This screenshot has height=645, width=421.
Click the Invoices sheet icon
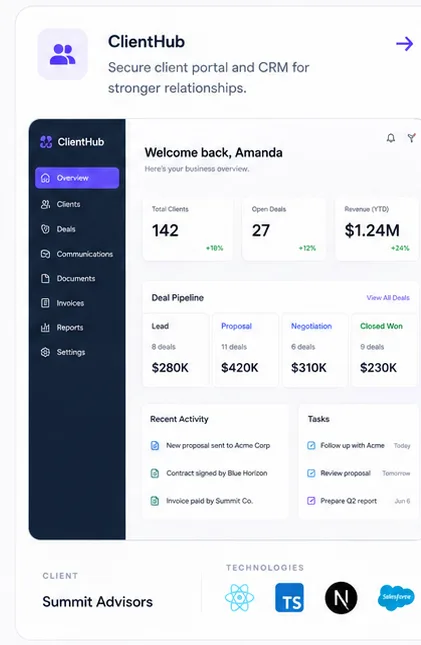[45, 303]
